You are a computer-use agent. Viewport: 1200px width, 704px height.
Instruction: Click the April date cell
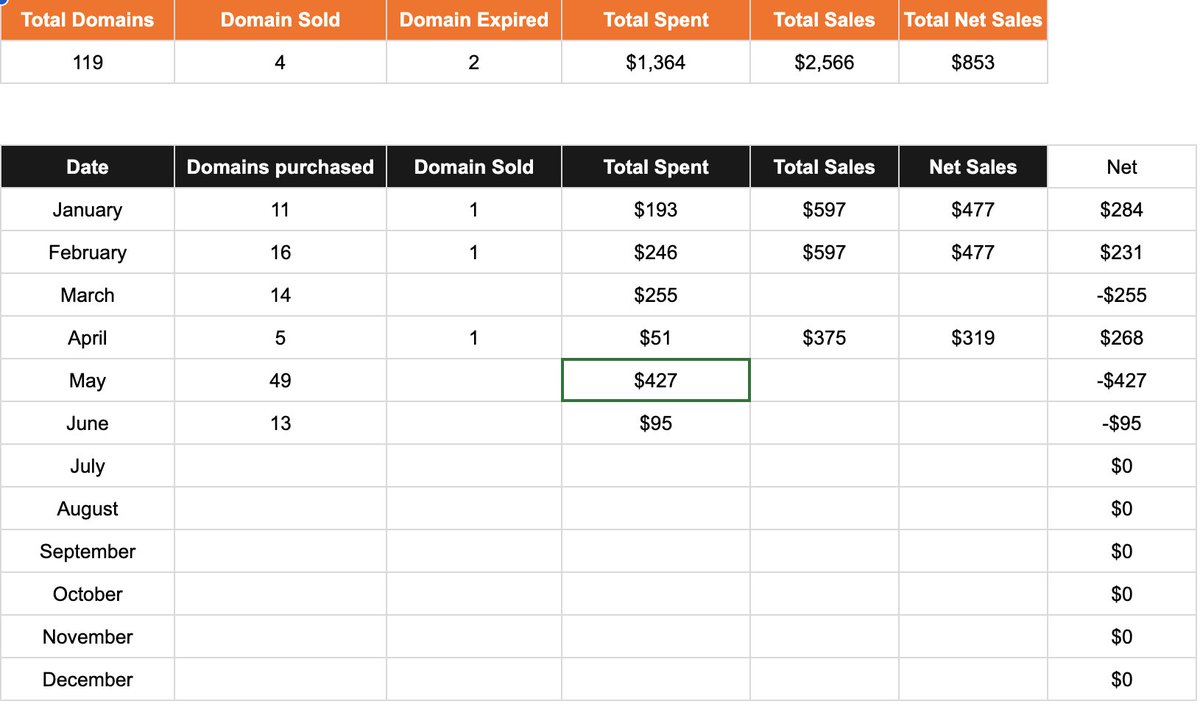click(87, 338)
